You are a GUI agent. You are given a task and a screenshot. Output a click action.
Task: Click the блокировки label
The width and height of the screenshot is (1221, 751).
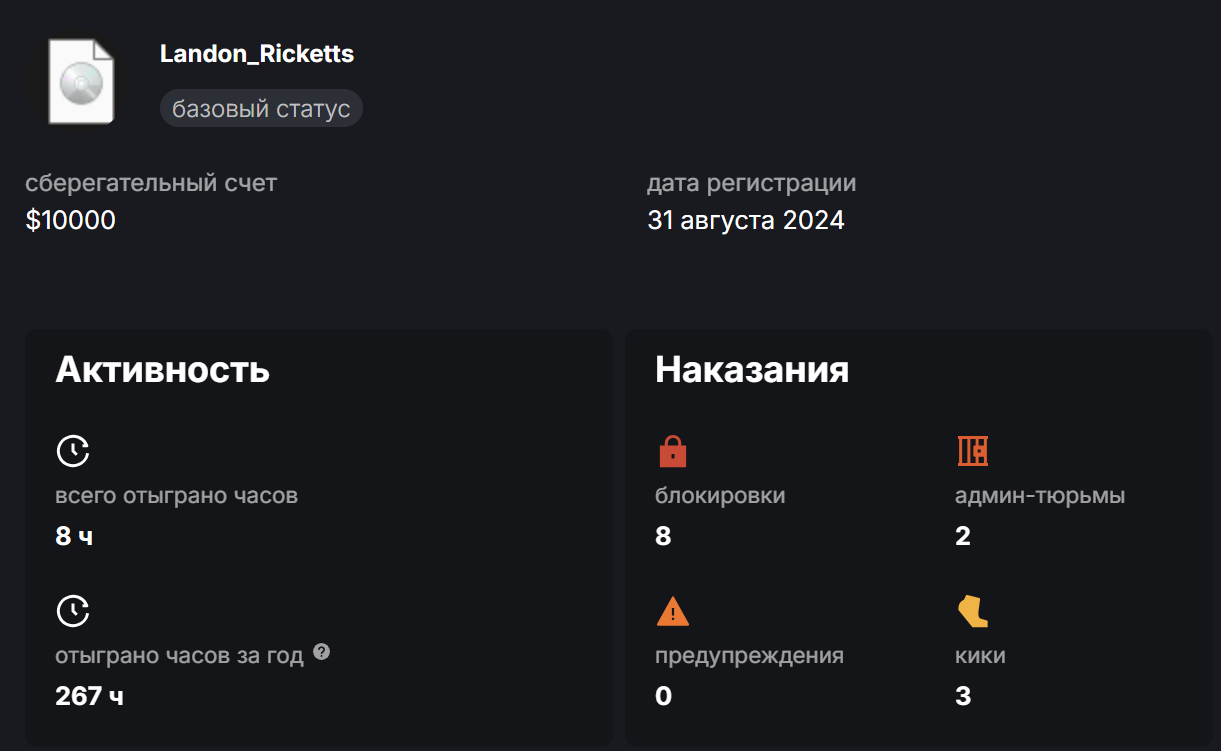tap(720, 495)
